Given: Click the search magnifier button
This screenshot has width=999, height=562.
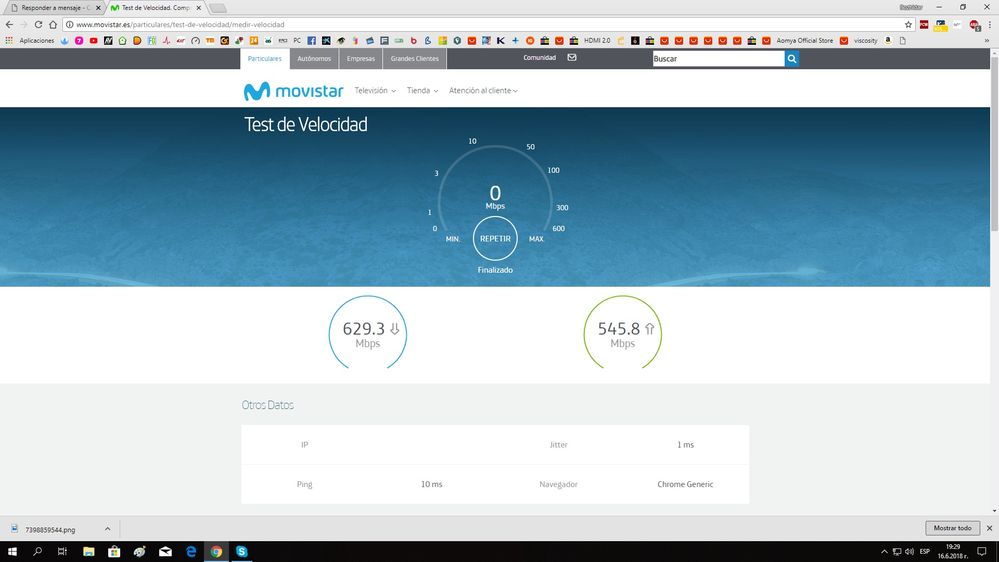Looking at the screenshot, I should point(792,59).
